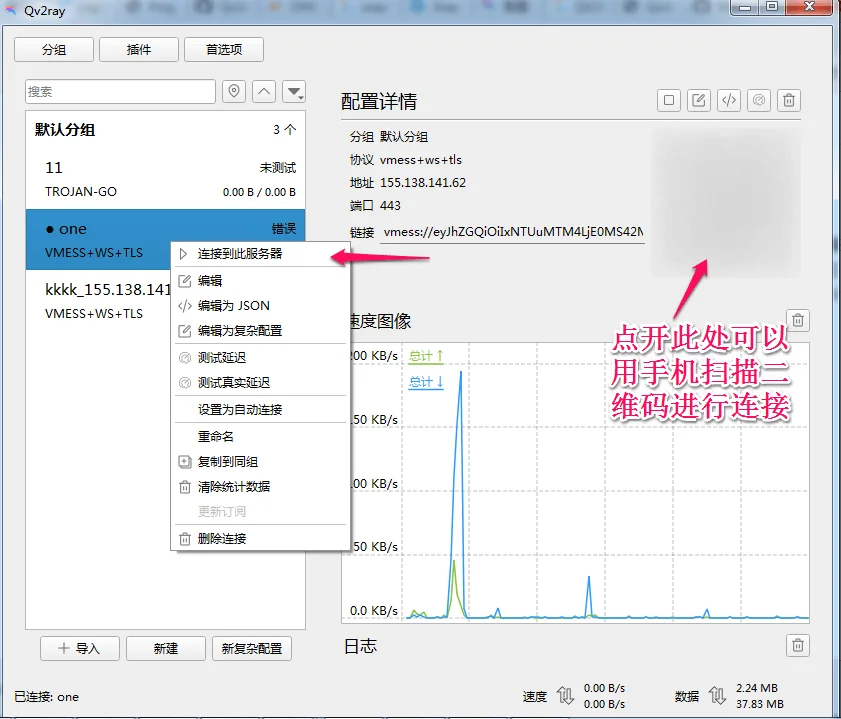Click the delete trash icon in 配置详情

789,100
